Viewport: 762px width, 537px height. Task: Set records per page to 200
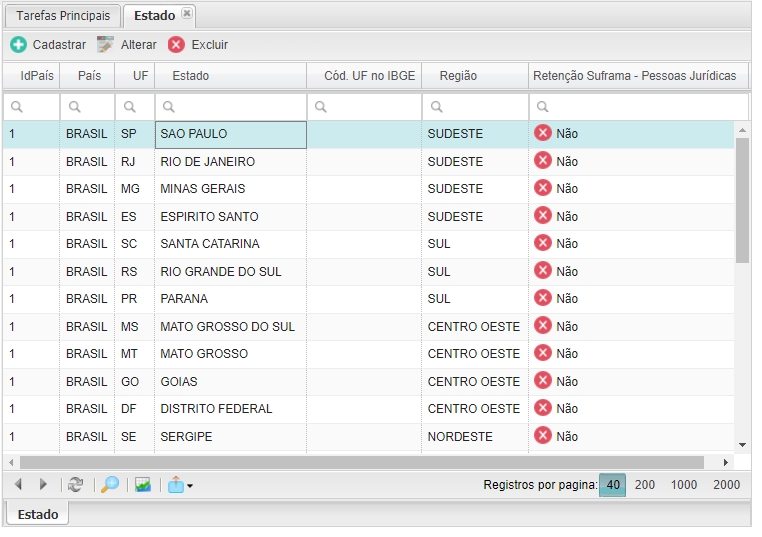(x=644, y=485)
